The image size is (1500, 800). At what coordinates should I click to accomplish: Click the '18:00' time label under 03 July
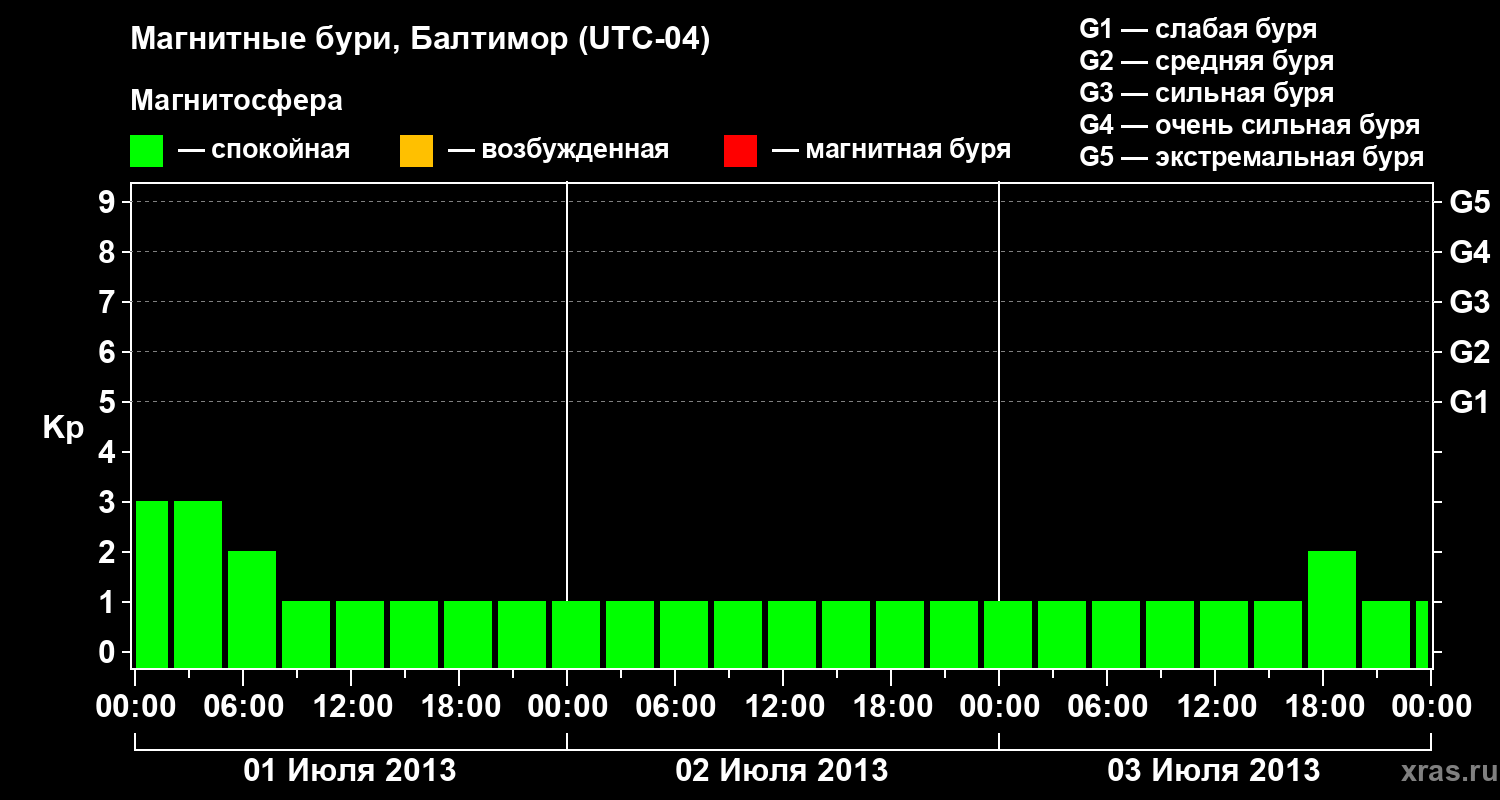click(x=1324, y=706)
